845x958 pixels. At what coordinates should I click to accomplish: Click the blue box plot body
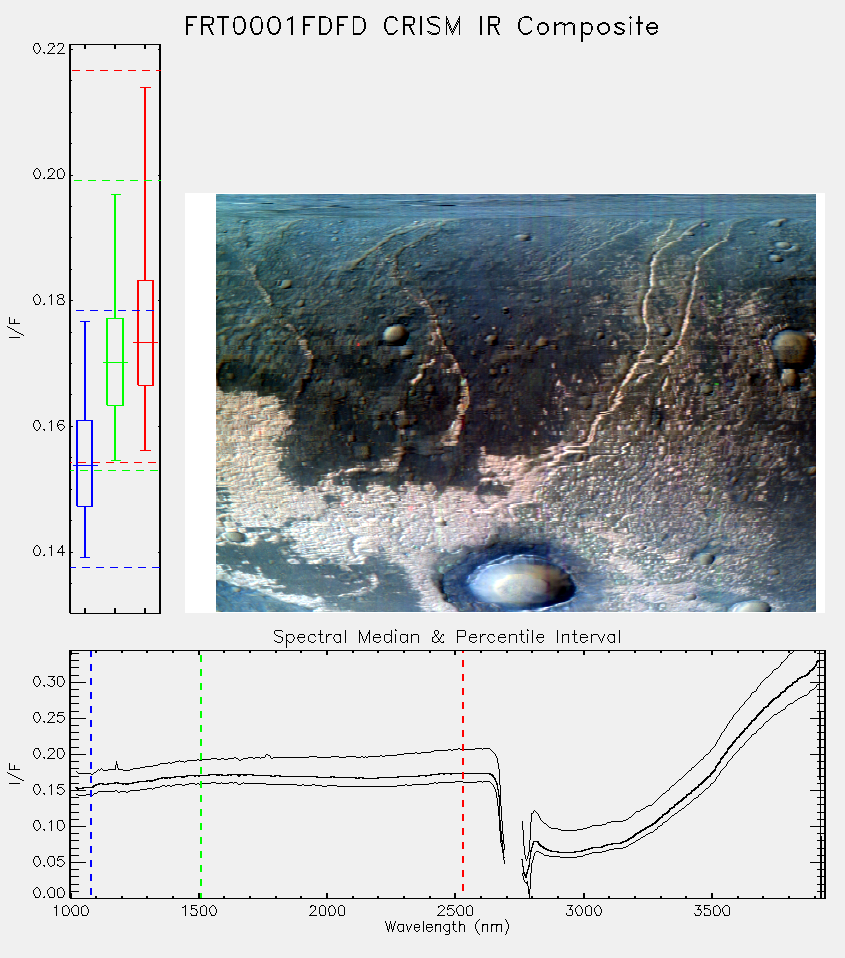coord(84,463)
